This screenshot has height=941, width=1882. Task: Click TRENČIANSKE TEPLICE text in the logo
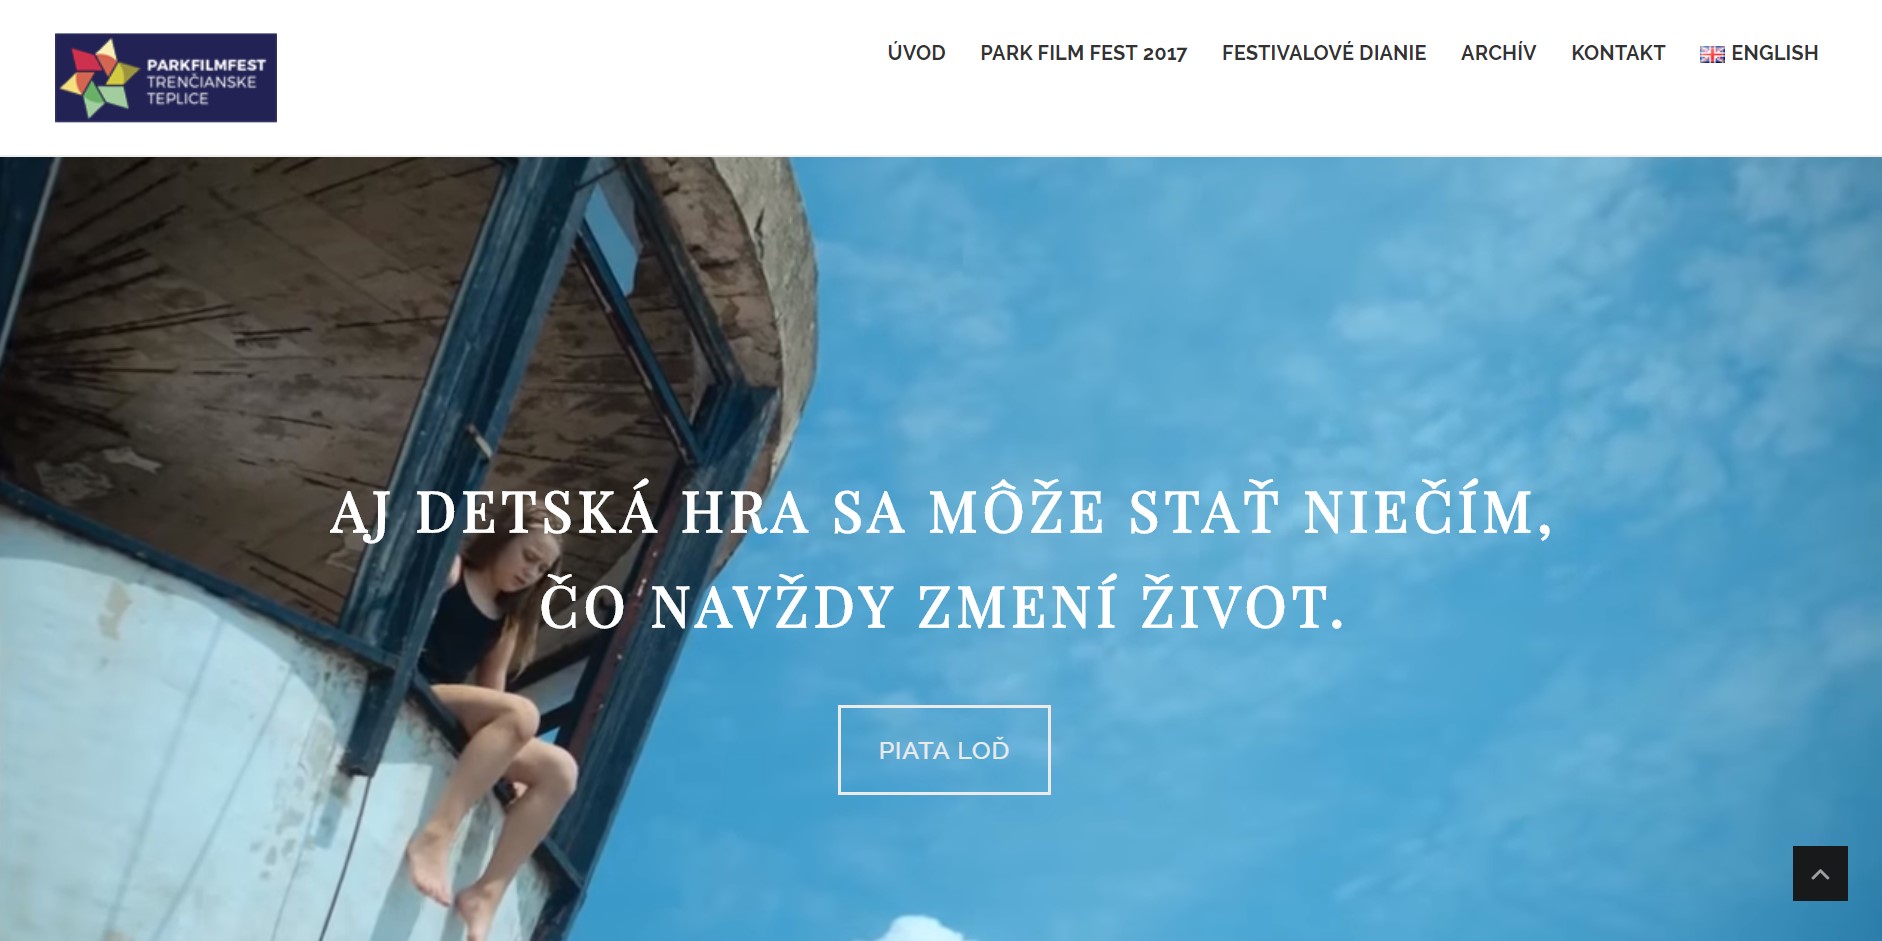point(201,90)
